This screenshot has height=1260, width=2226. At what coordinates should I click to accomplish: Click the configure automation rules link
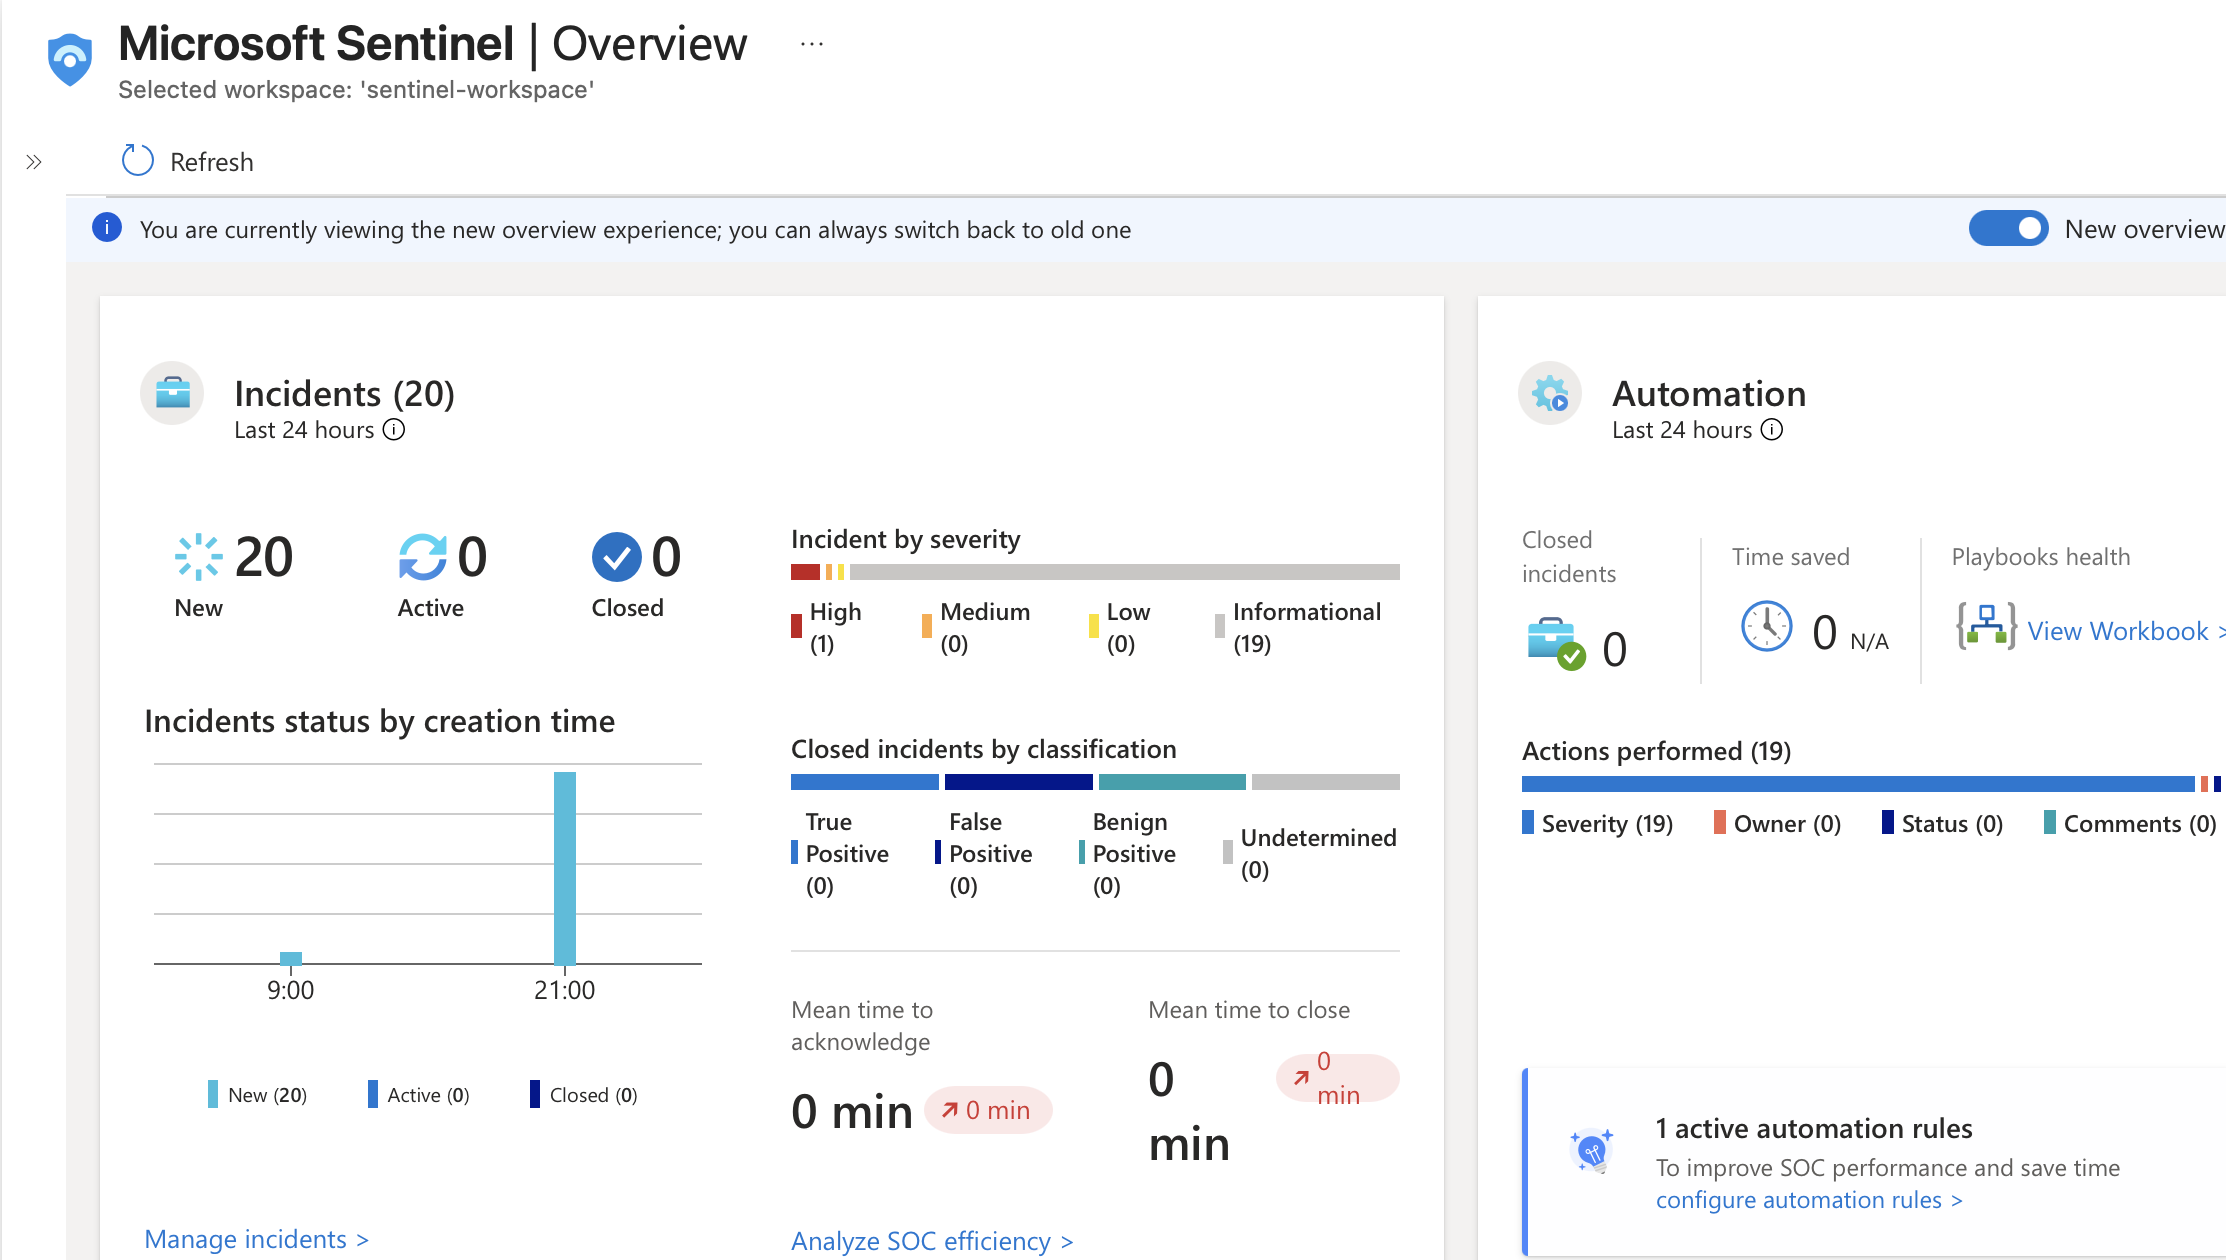pos(1808,1200)
